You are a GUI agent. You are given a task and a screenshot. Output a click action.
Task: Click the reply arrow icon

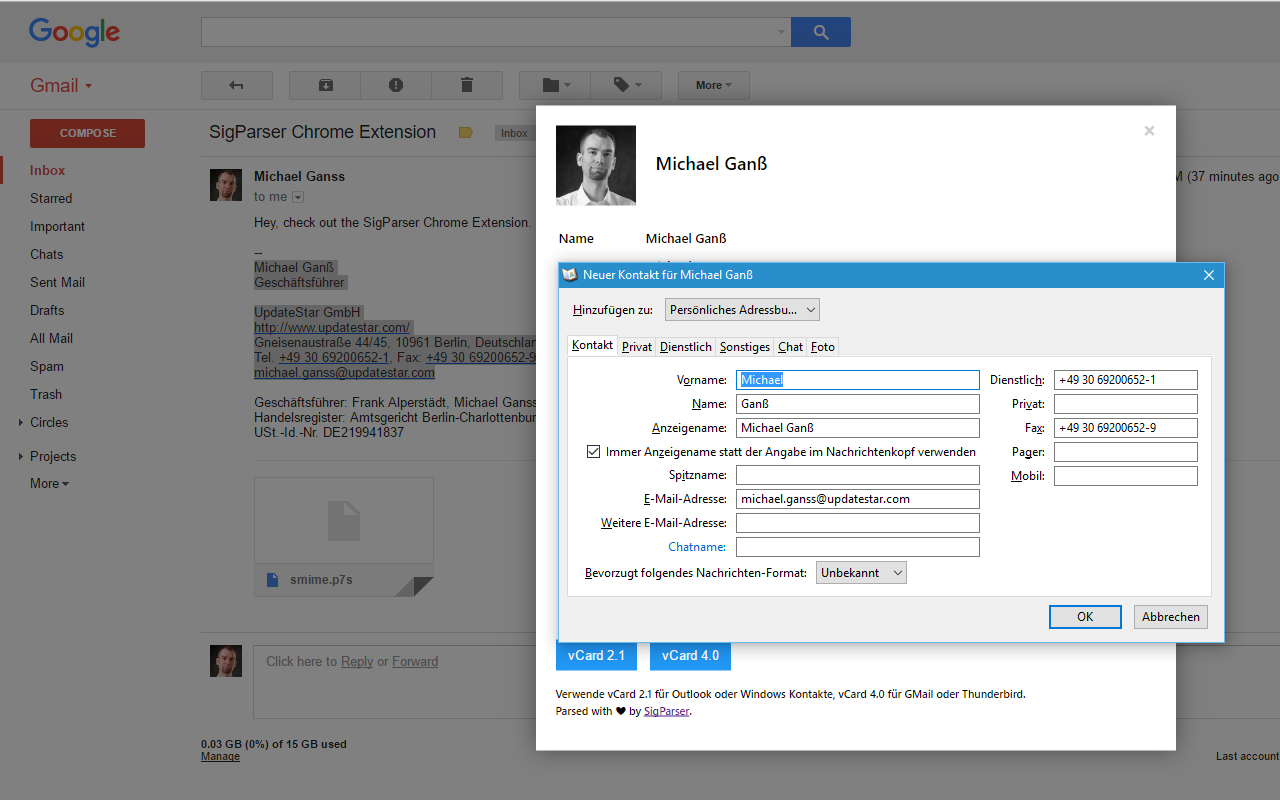[237, 85]
